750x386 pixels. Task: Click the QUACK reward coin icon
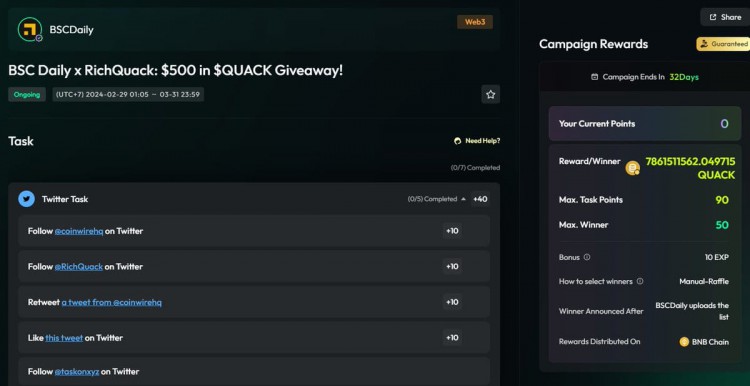pos(632,168)
